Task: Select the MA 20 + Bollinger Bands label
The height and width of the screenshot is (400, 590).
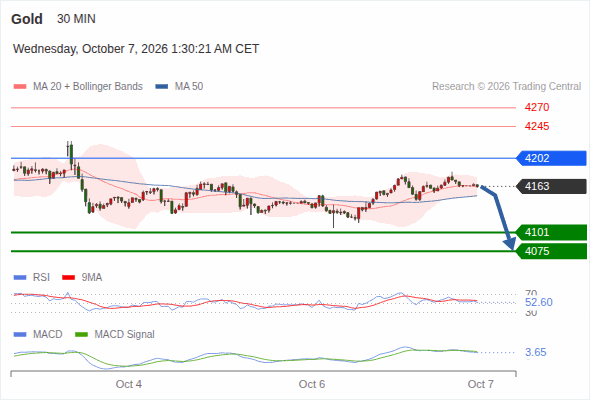Action: tap(88, 87)
